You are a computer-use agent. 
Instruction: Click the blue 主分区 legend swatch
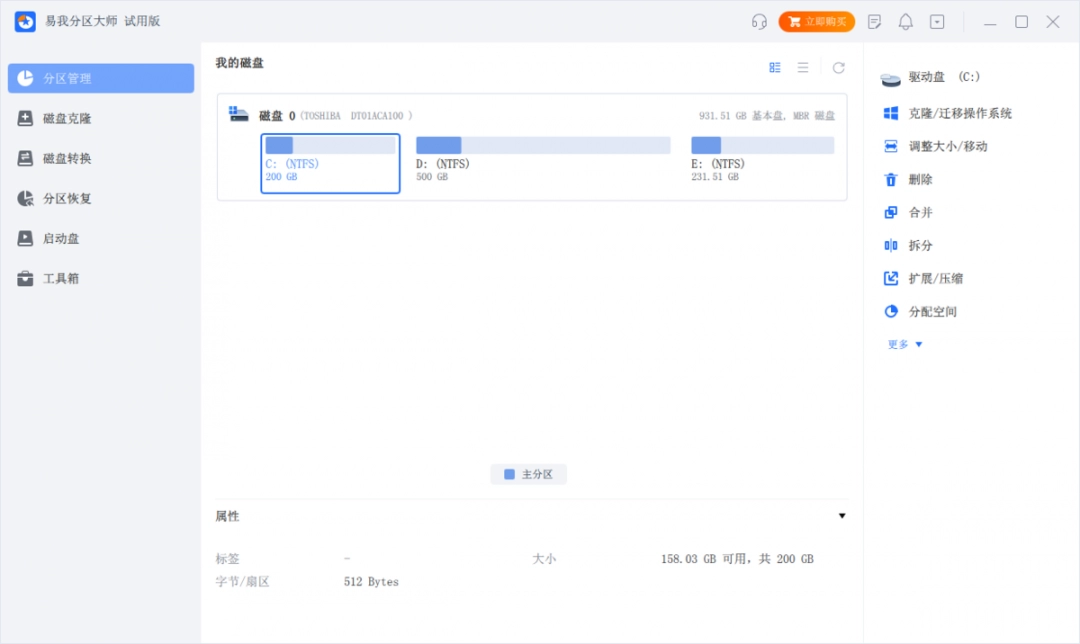point(509,473)
